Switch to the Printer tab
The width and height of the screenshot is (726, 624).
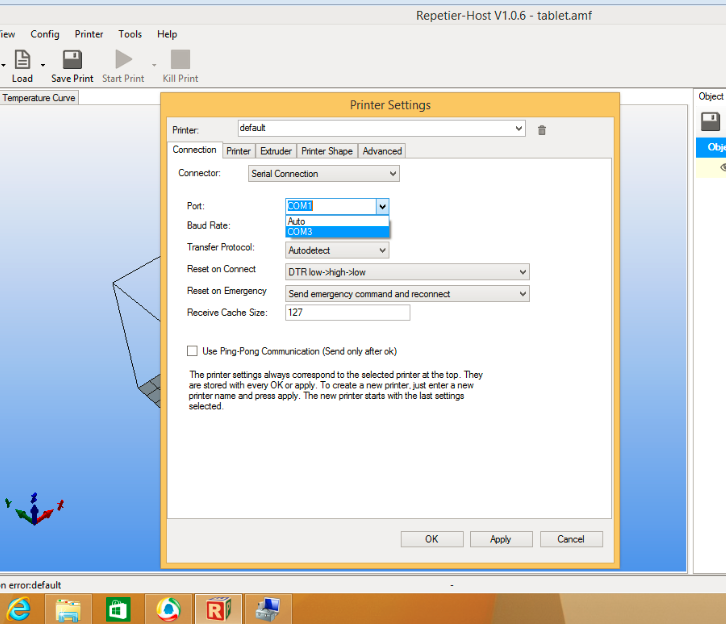(238, 151)
